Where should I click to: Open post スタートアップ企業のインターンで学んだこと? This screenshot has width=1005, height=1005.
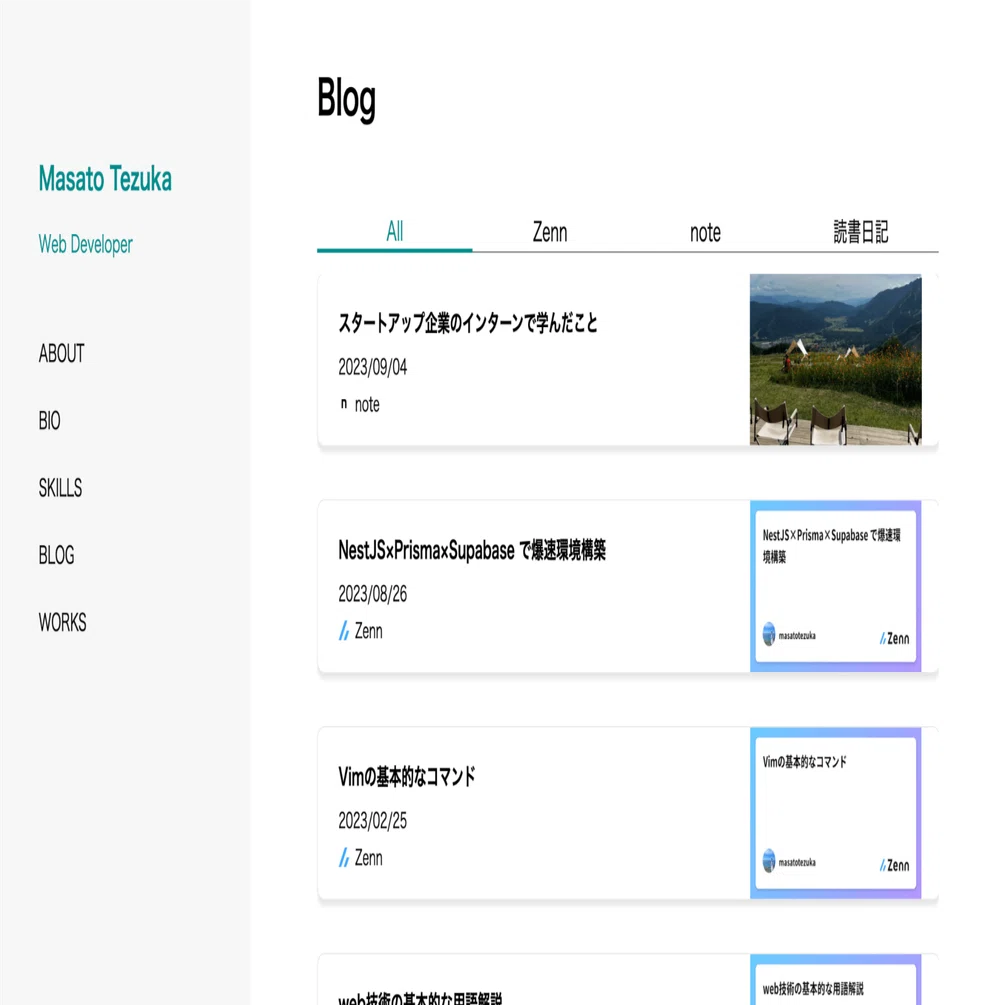[x=468, y=322]
